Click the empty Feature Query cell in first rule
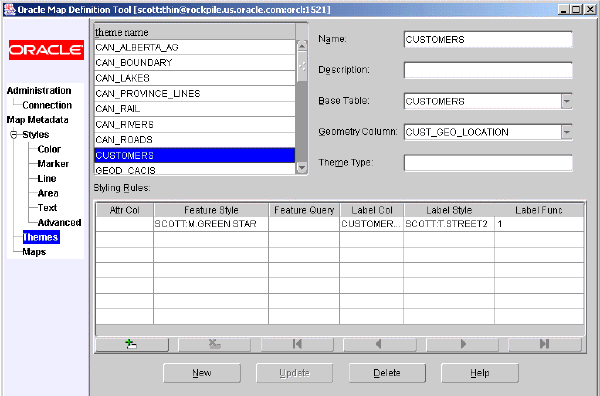 (304, 224)
